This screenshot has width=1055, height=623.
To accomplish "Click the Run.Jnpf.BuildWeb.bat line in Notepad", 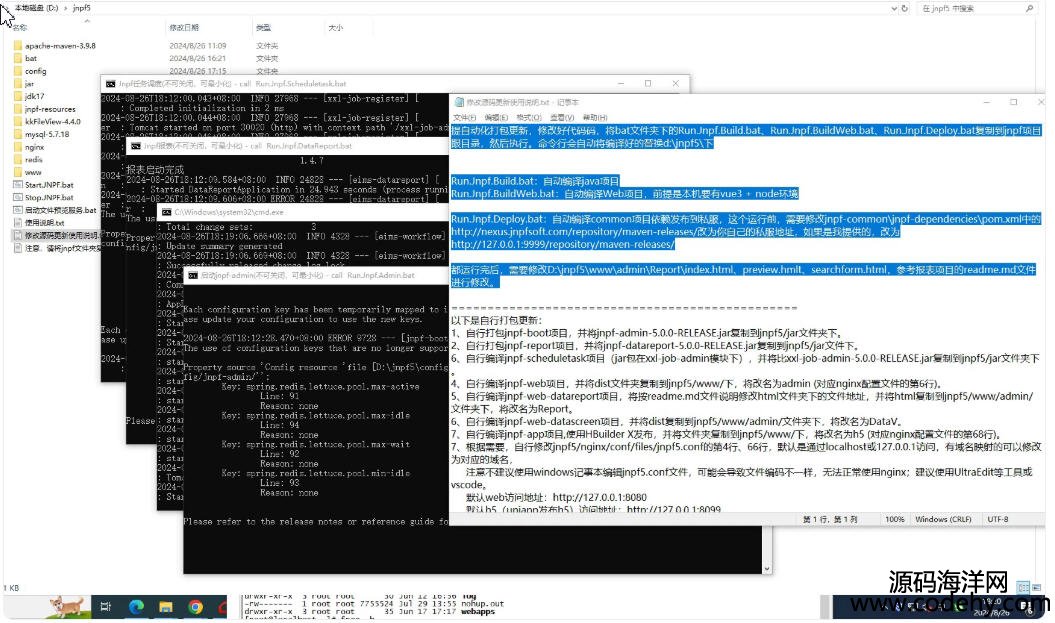I will [x=624, y=194].
